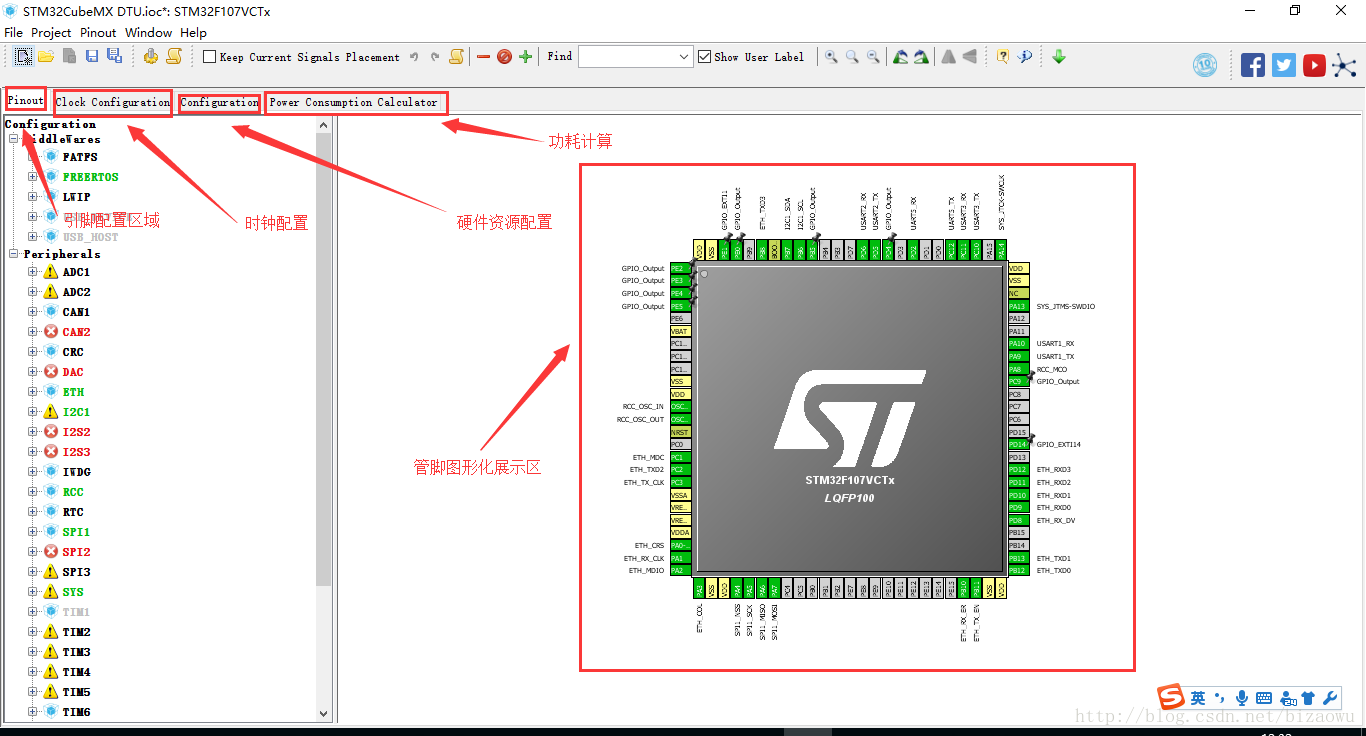1366x736 pixels.
Task: Click the PC1 pin on chip
Action: [679, 457]
